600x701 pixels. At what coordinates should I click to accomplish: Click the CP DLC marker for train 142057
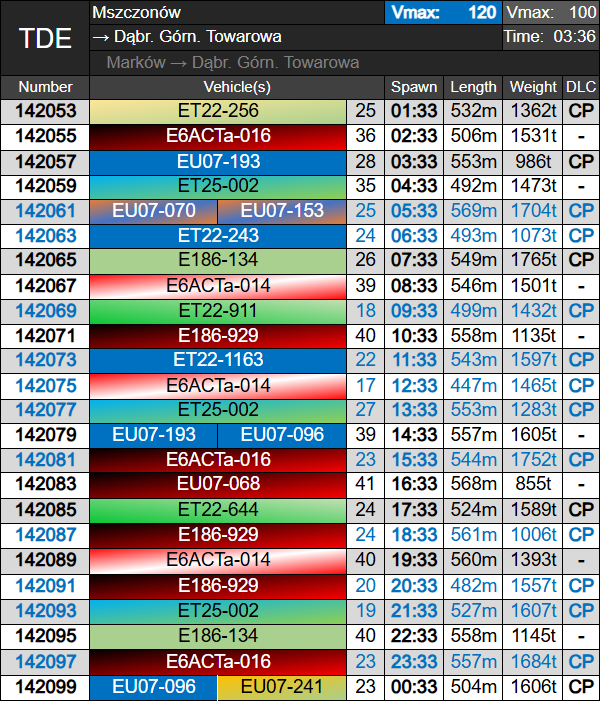pyautogui.click(x=580, y=161)
